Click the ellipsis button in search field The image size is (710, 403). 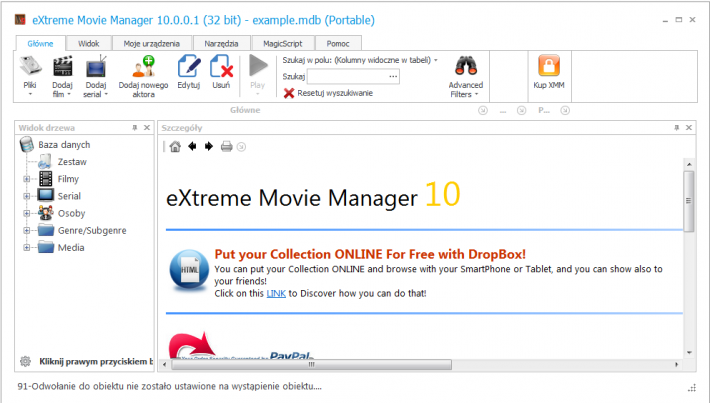[x=393, y=77]
